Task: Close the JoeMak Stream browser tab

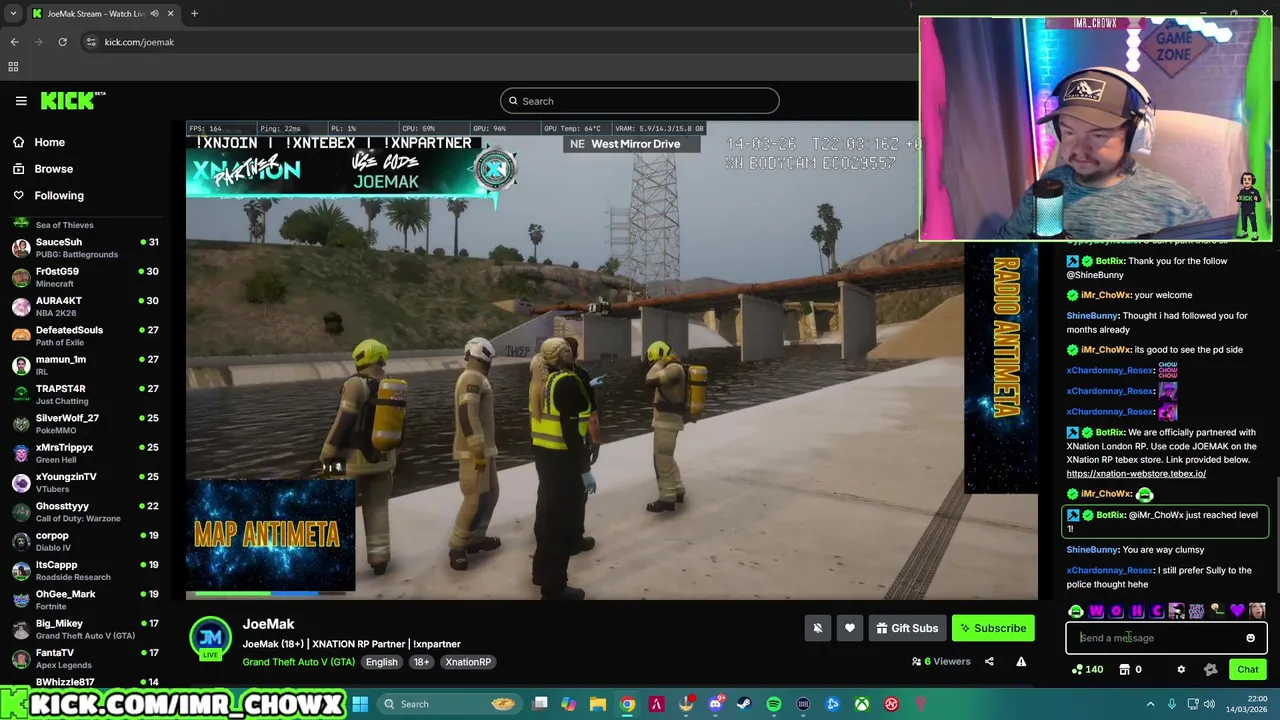Action: click(x=170, y=14)
